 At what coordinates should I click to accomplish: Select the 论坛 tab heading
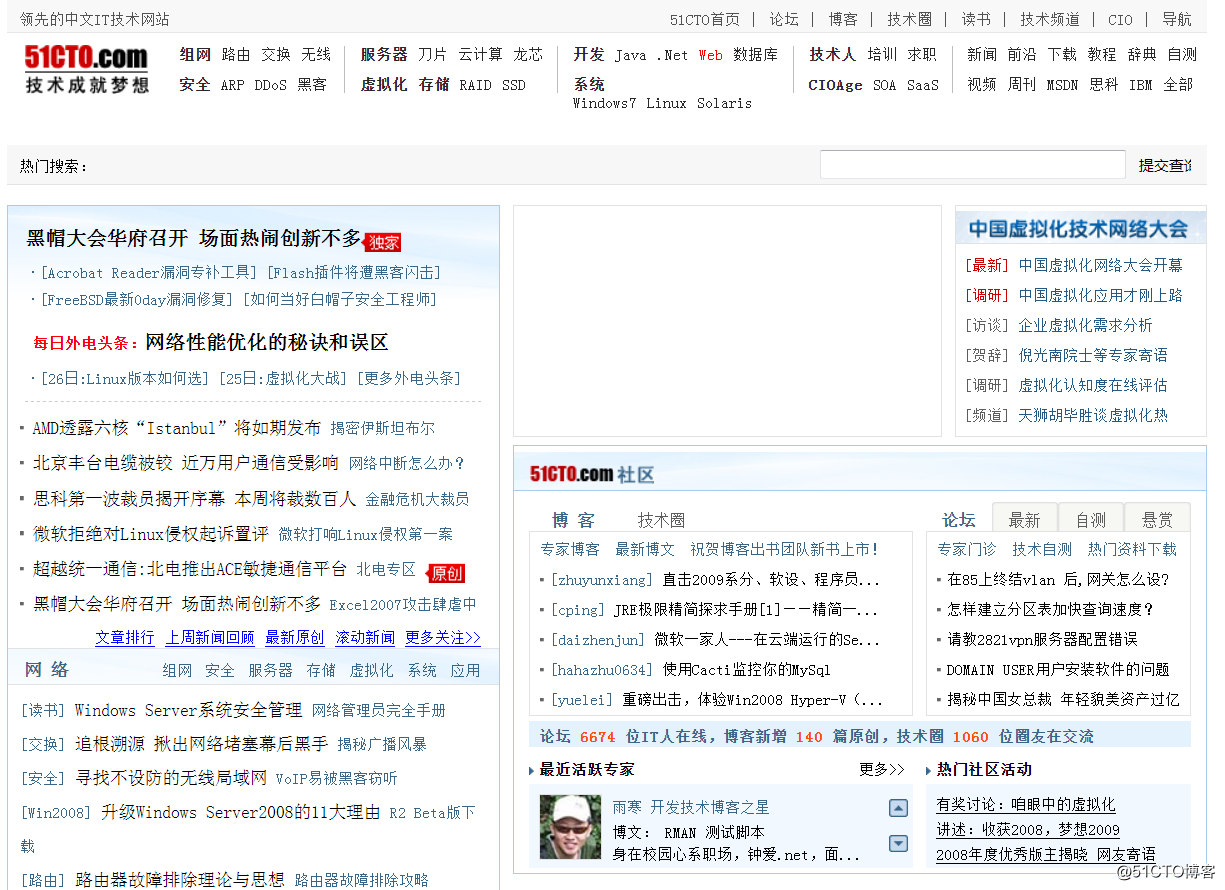pyautogui.click(x=959, y=519)
